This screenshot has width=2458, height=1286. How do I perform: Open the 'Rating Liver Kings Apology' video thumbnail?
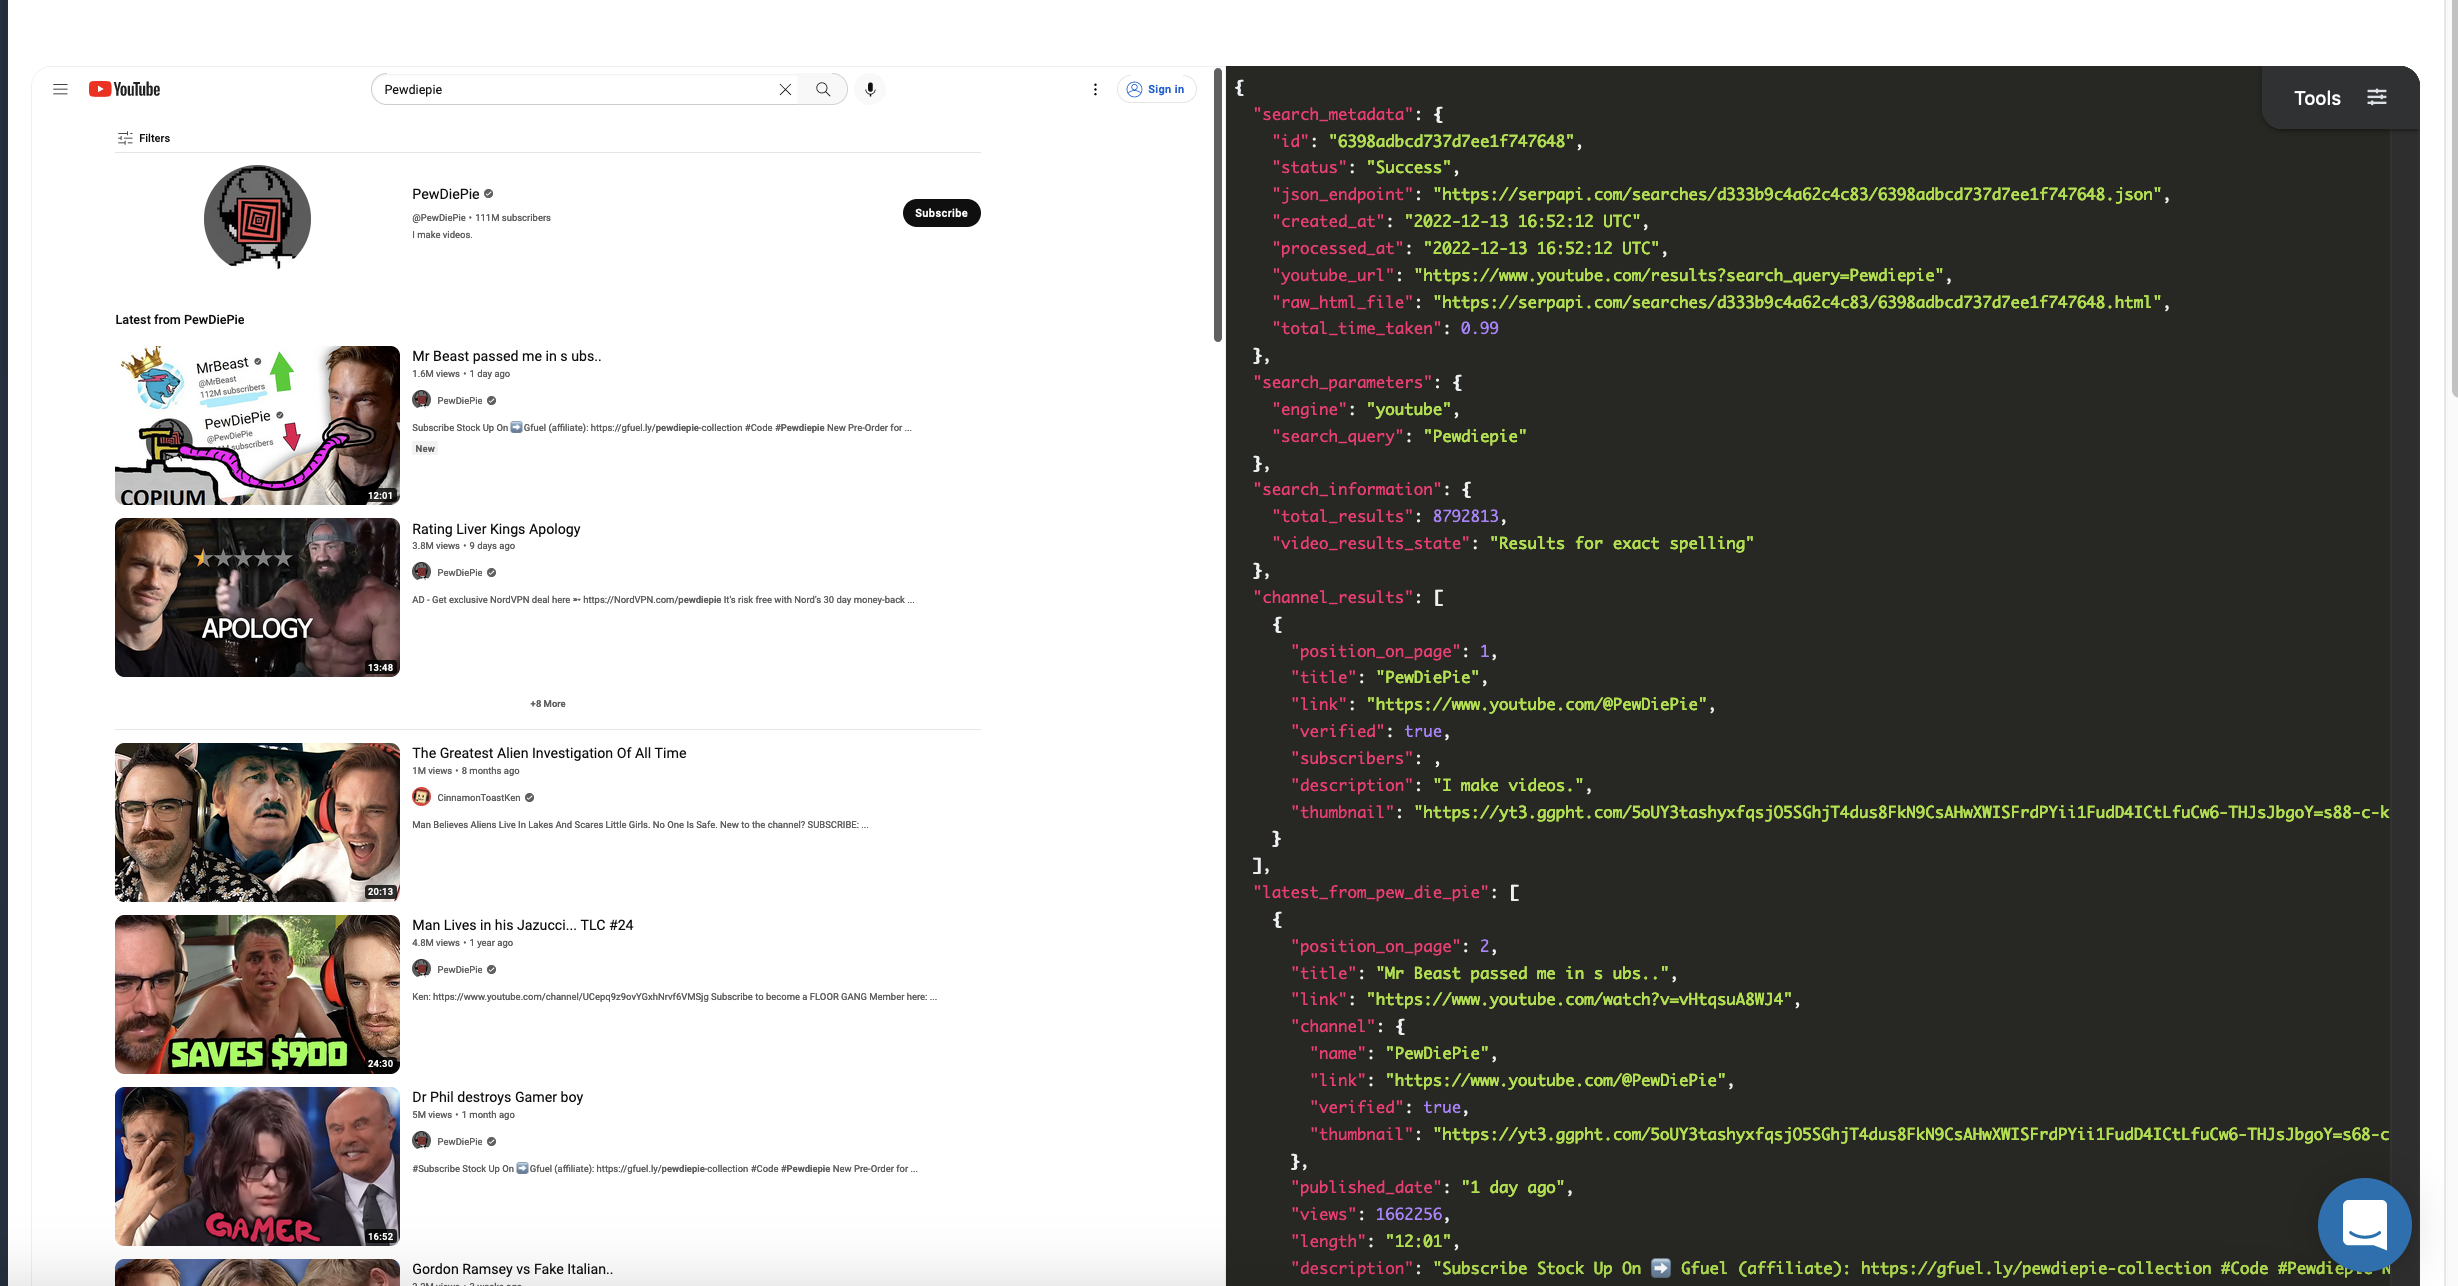[256, 597]
